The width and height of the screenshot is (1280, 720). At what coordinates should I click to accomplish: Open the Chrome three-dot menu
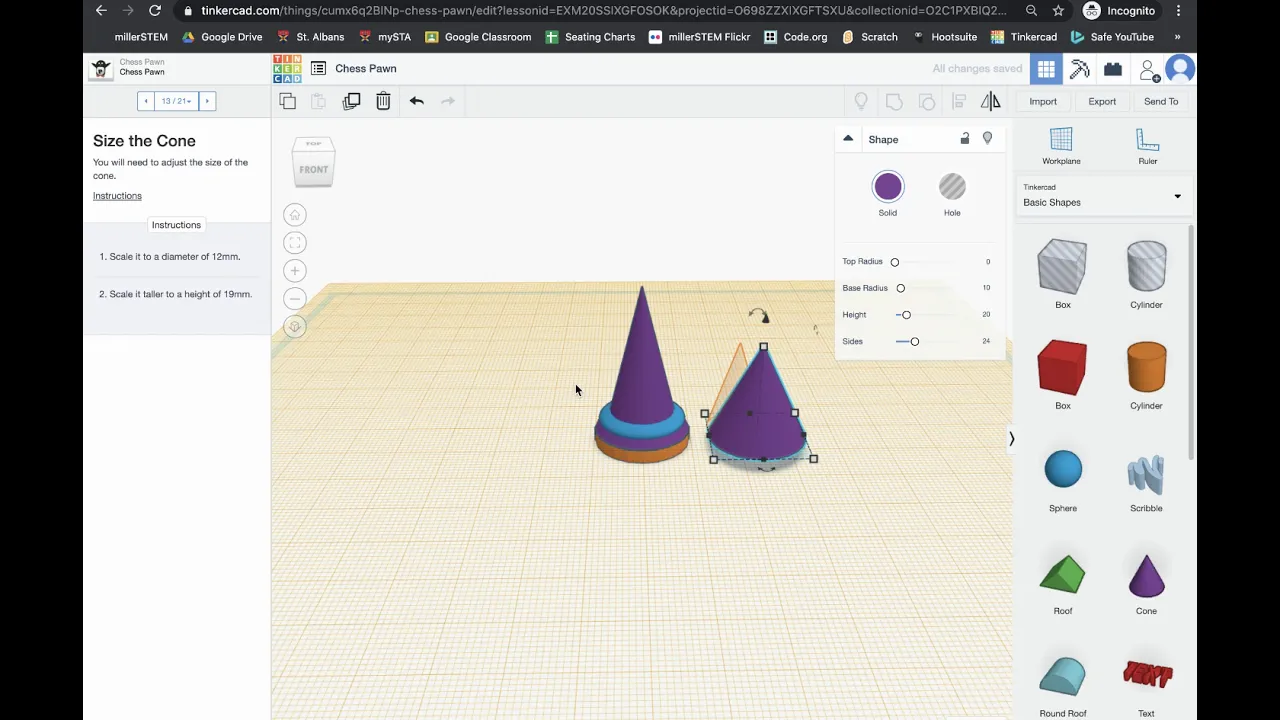(x=1179, y=11)
